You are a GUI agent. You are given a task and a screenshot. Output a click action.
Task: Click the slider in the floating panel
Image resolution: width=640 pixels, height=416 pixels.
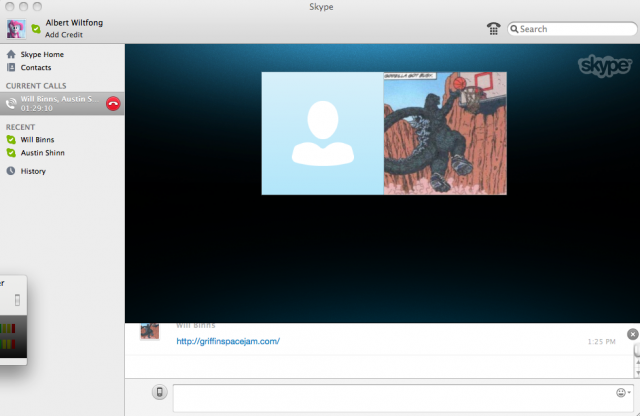pyautogui.click(x=17, y=300)
